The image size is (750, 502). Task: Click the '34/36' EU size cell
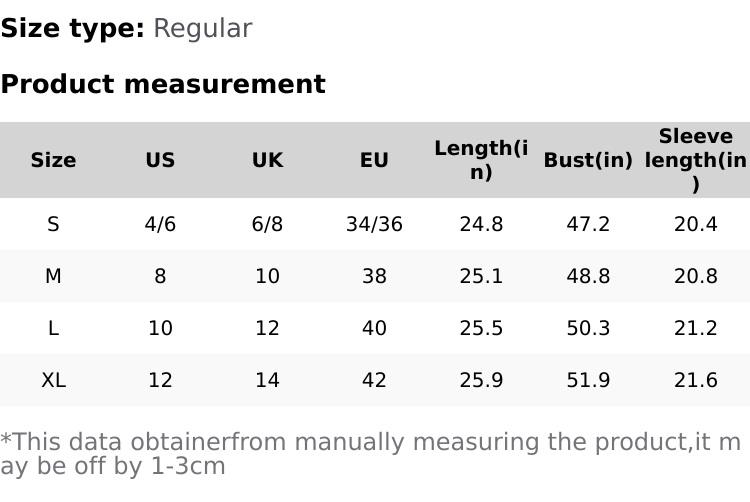point(374,224)
